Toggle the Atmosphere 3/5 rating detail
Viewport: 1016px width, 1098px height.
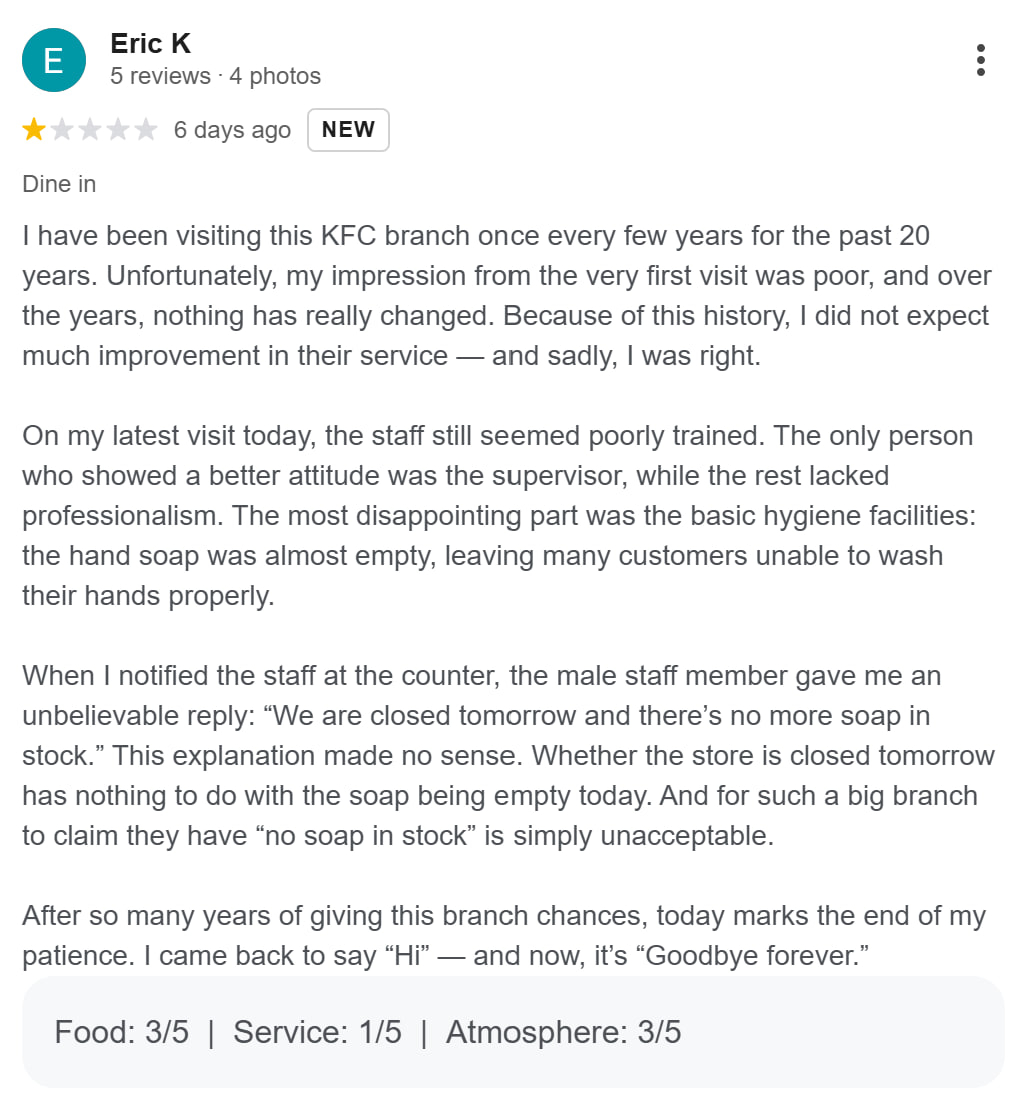point(562,1031)
